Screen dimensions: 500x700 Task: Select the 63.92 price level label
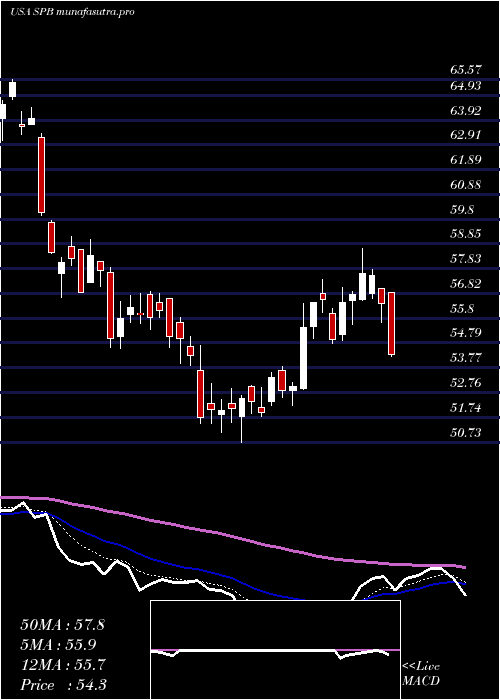click(466, 111)
